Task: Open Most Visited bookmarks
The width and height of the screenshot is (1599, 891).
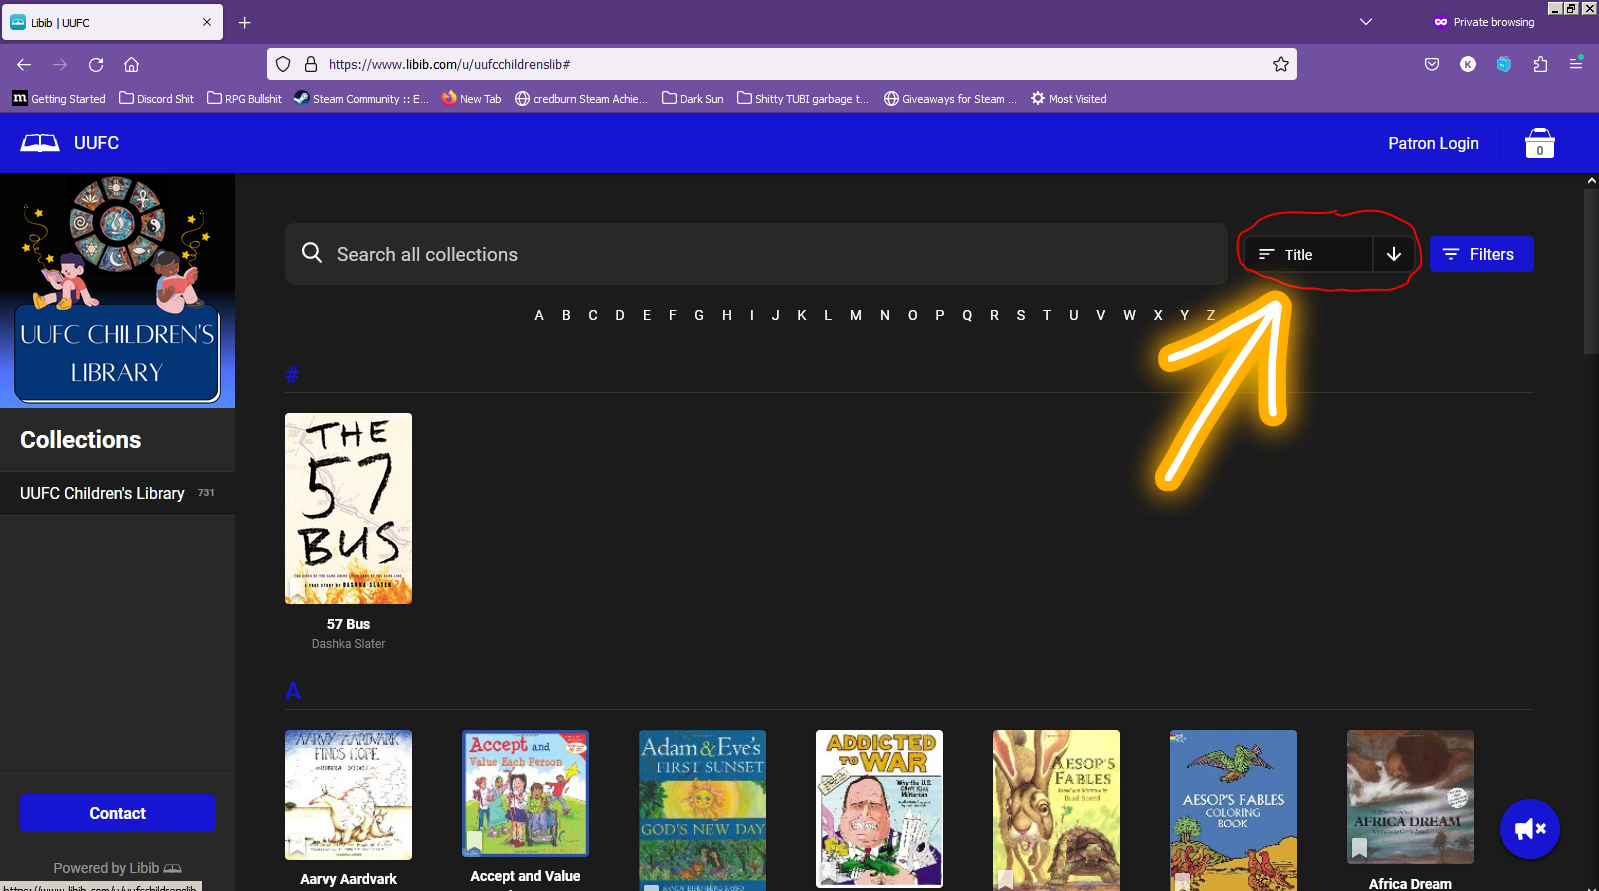Action: [x=1068, y=99]
